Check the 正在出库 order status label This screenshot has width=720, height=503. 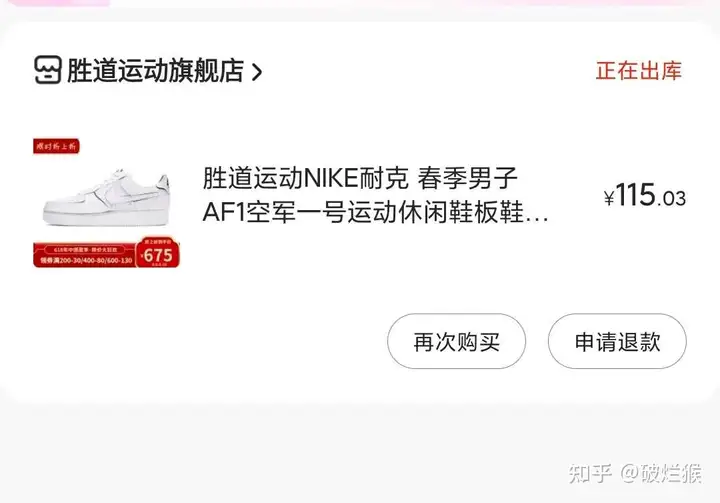pyautogui.click(x=639, y=71)
